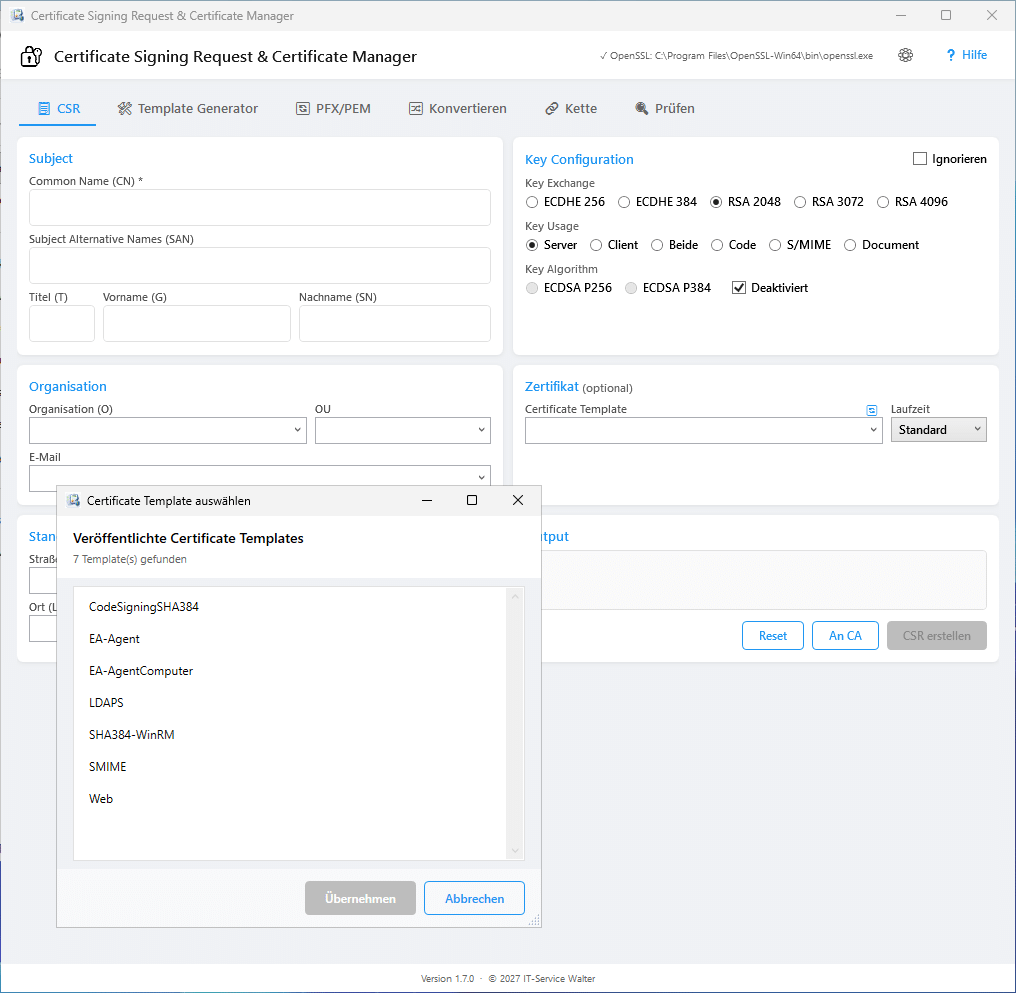The image size is (1016, 993).
Task: Select ECDHE 384 key exchange
Action: [624, 202]
